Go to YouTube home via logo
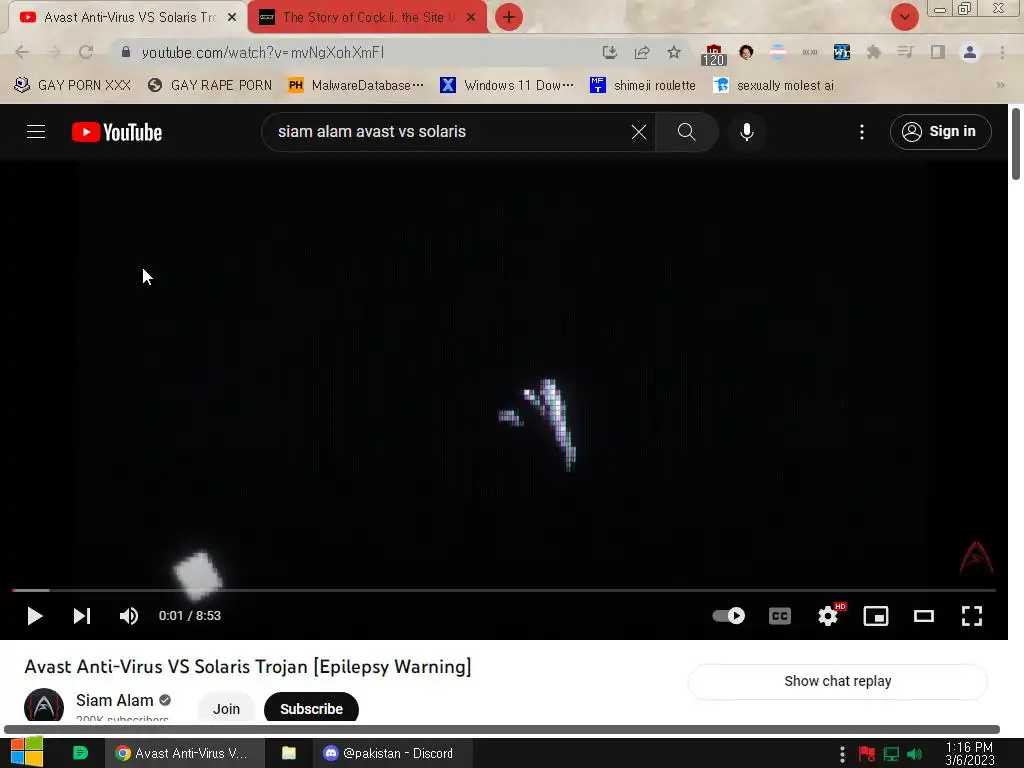Viewport: 1024px width, 768px height. [117, 132]
